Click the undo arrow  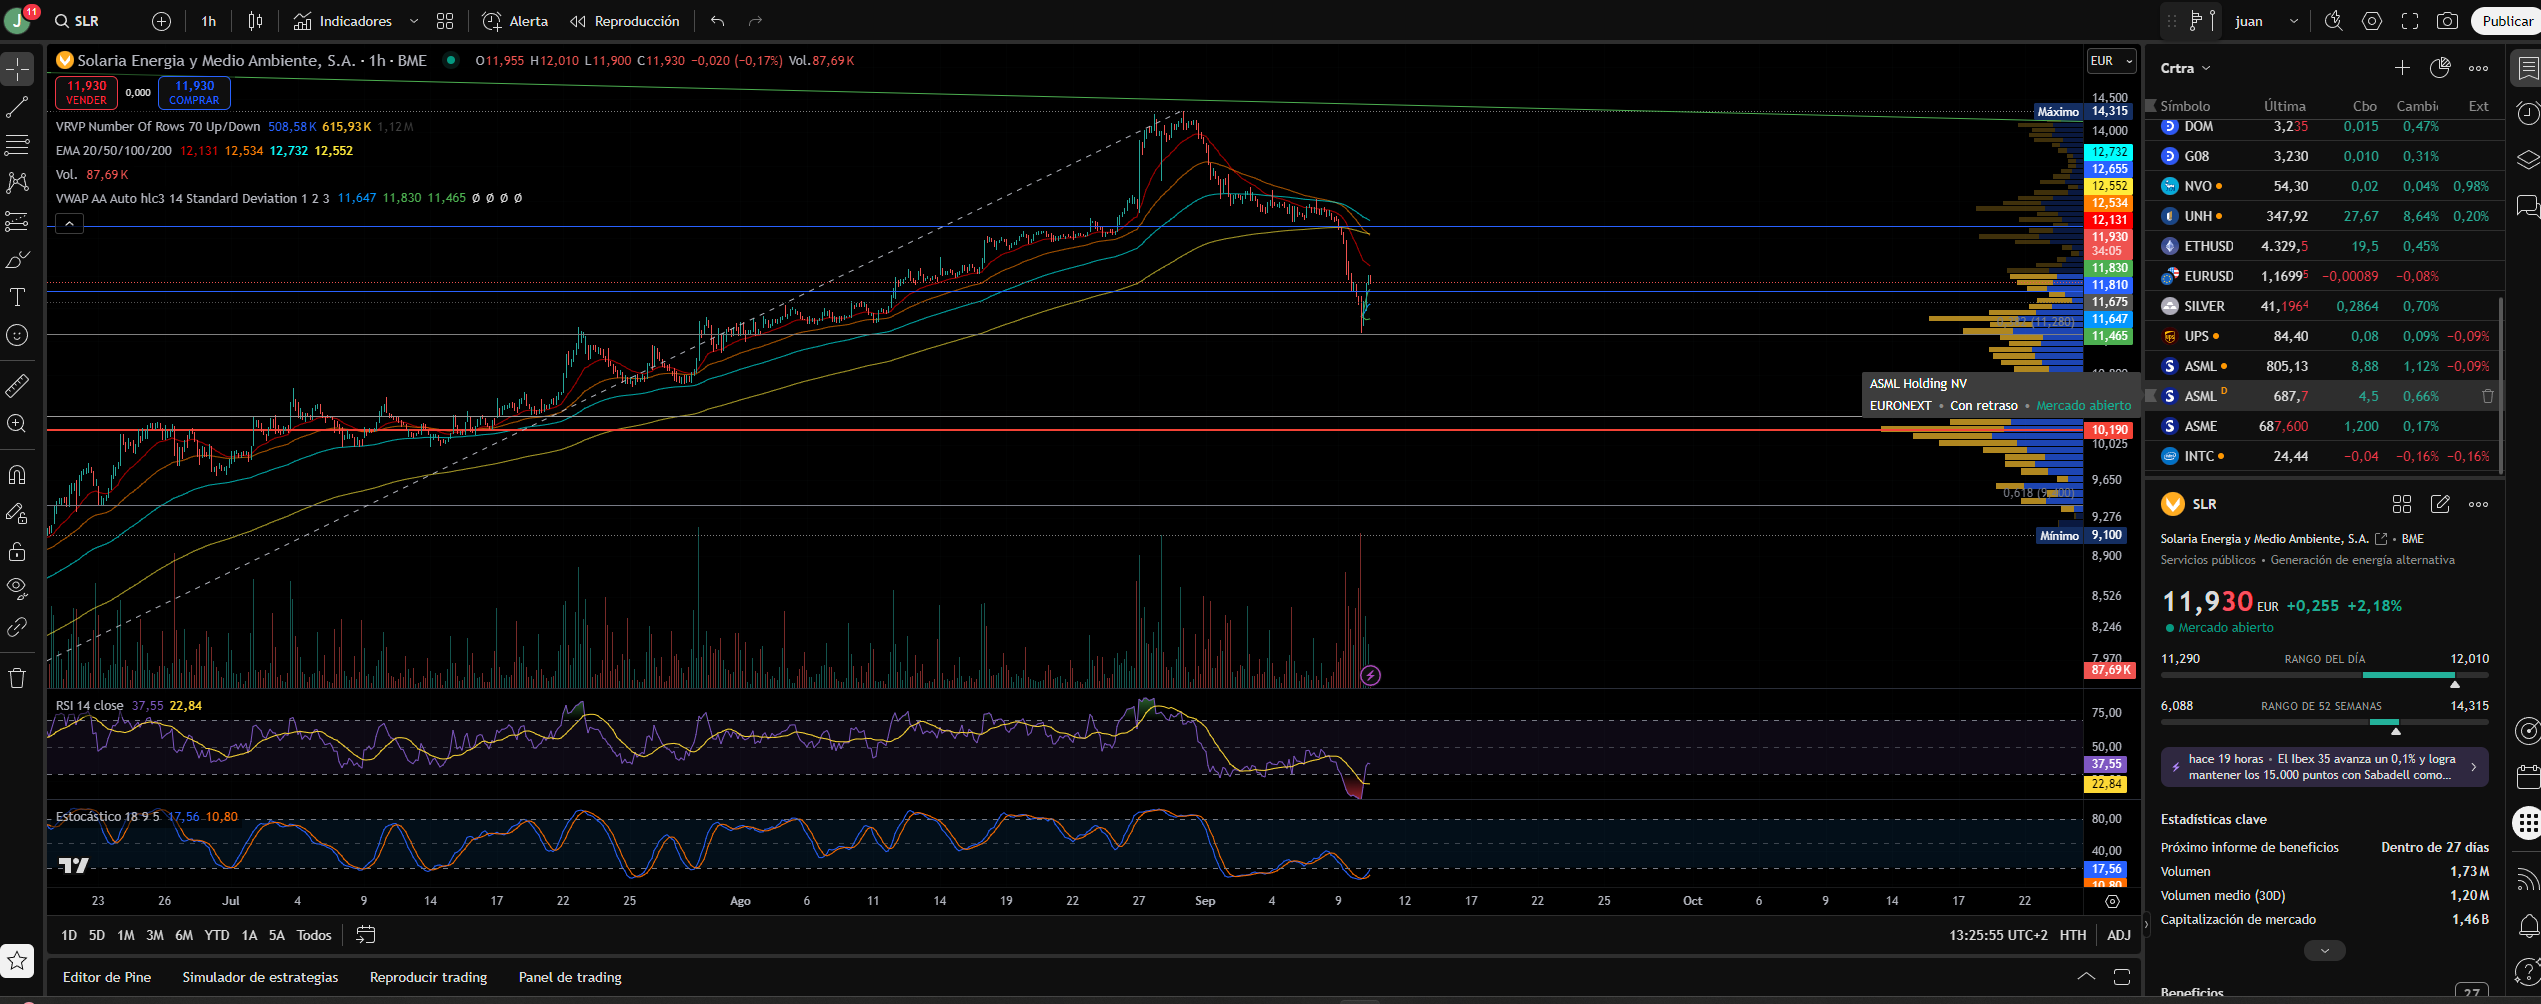pyautogui.click(x=718, y=21)
